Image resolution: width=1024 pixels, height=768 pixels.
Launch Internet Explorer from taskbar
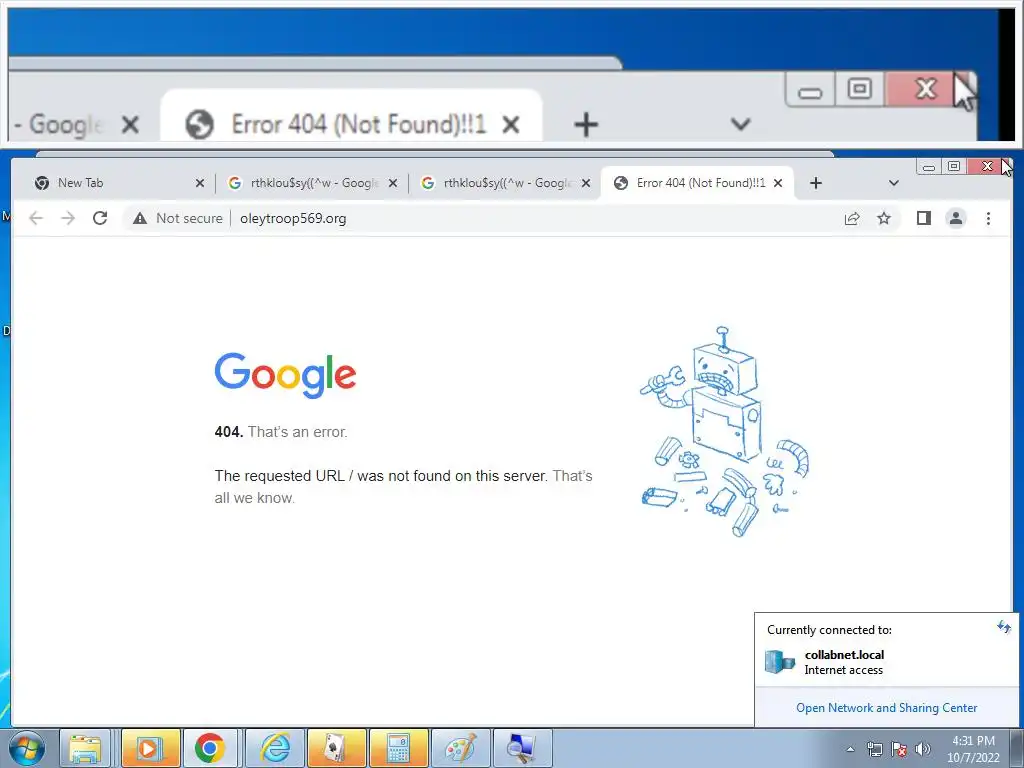coord(275,748)
